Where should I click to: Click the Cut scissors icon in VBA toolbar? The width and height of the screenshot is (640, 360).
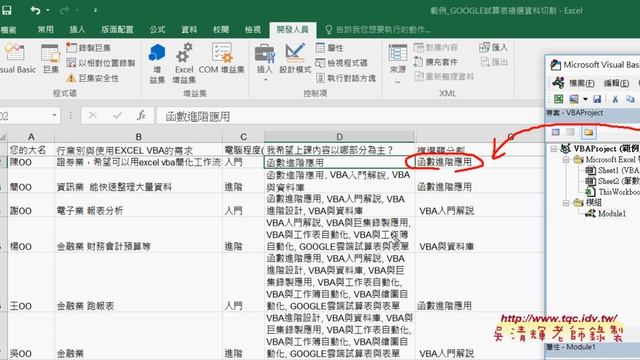click(615, 99)
